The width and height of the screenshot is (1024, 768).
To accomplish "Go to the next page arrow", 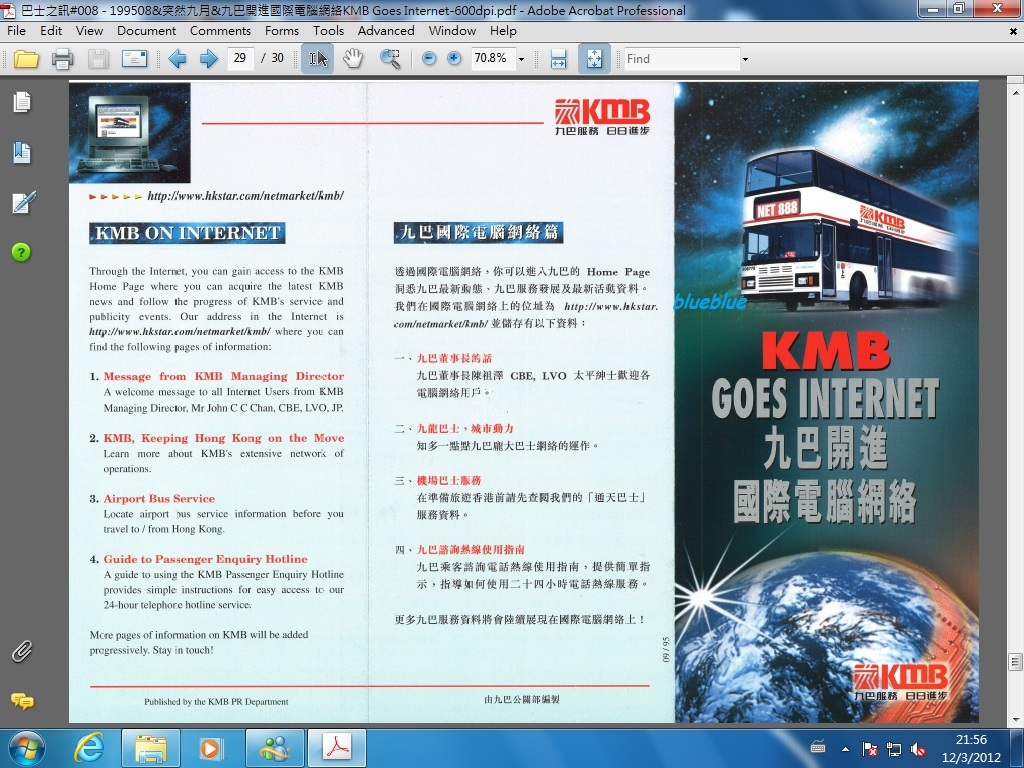I will tap(208, 59).
